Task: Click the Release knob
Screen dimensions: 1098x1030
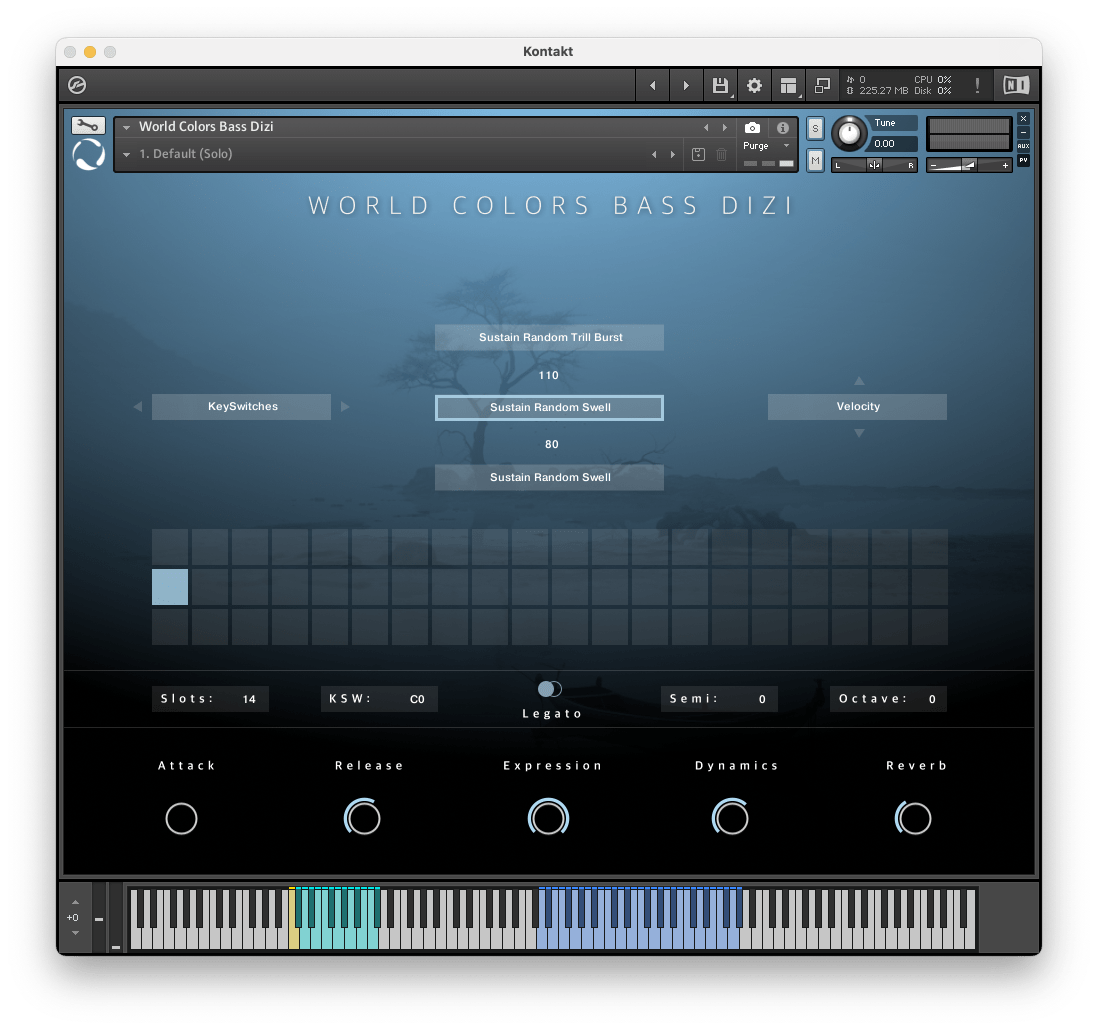Action: tap(363, 817)
